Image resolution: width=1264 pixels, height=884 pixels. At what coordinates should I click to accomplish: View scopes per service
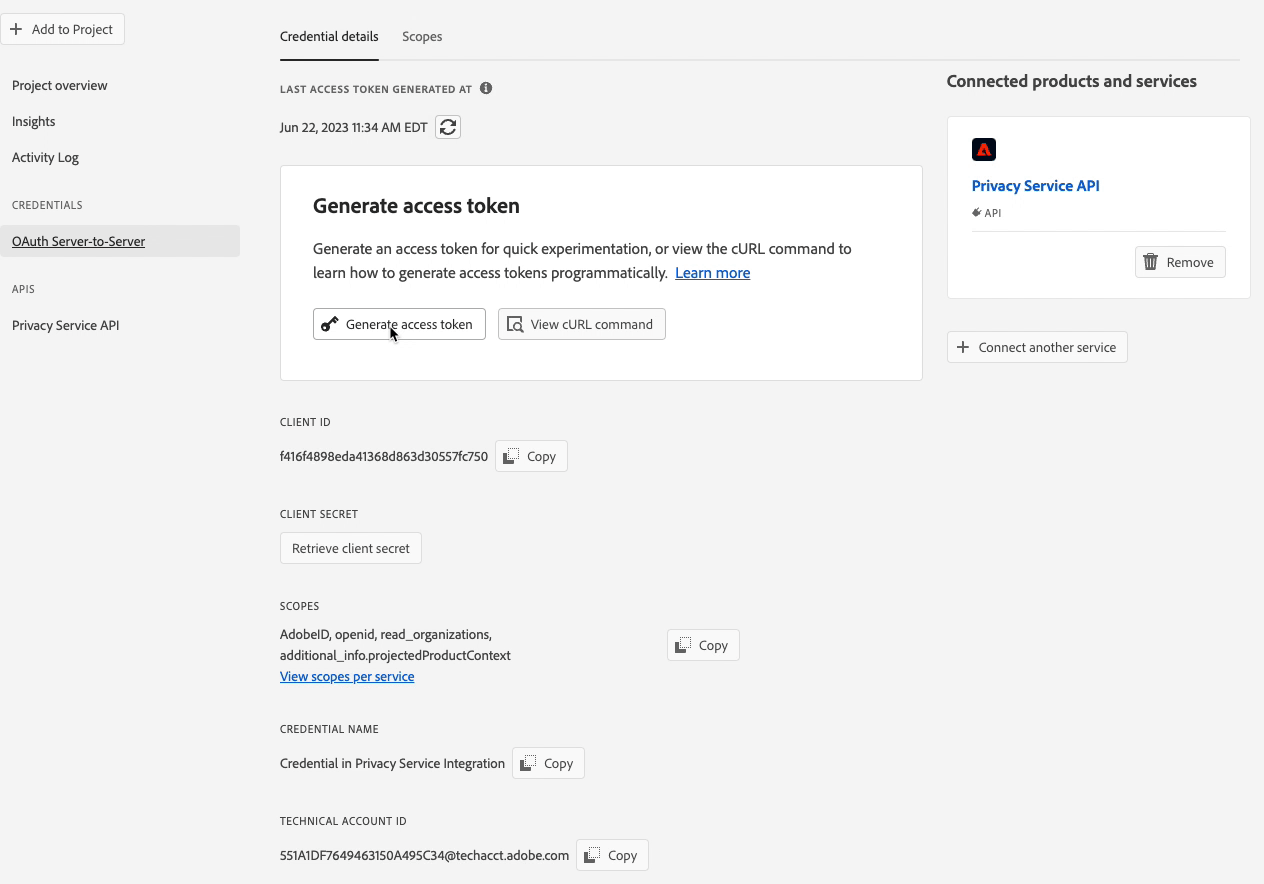[347, 676]
